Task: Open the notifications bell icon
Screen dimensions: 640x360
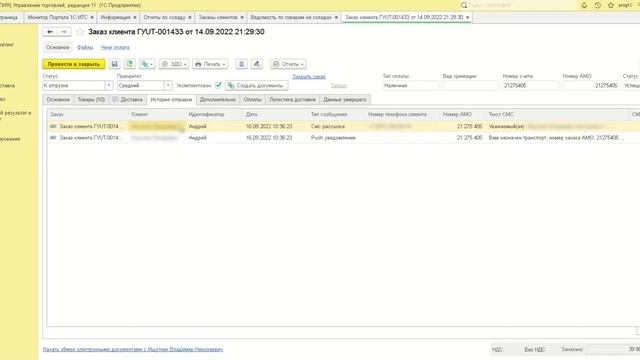Action: pyautogui.click(x=584, y=5)
